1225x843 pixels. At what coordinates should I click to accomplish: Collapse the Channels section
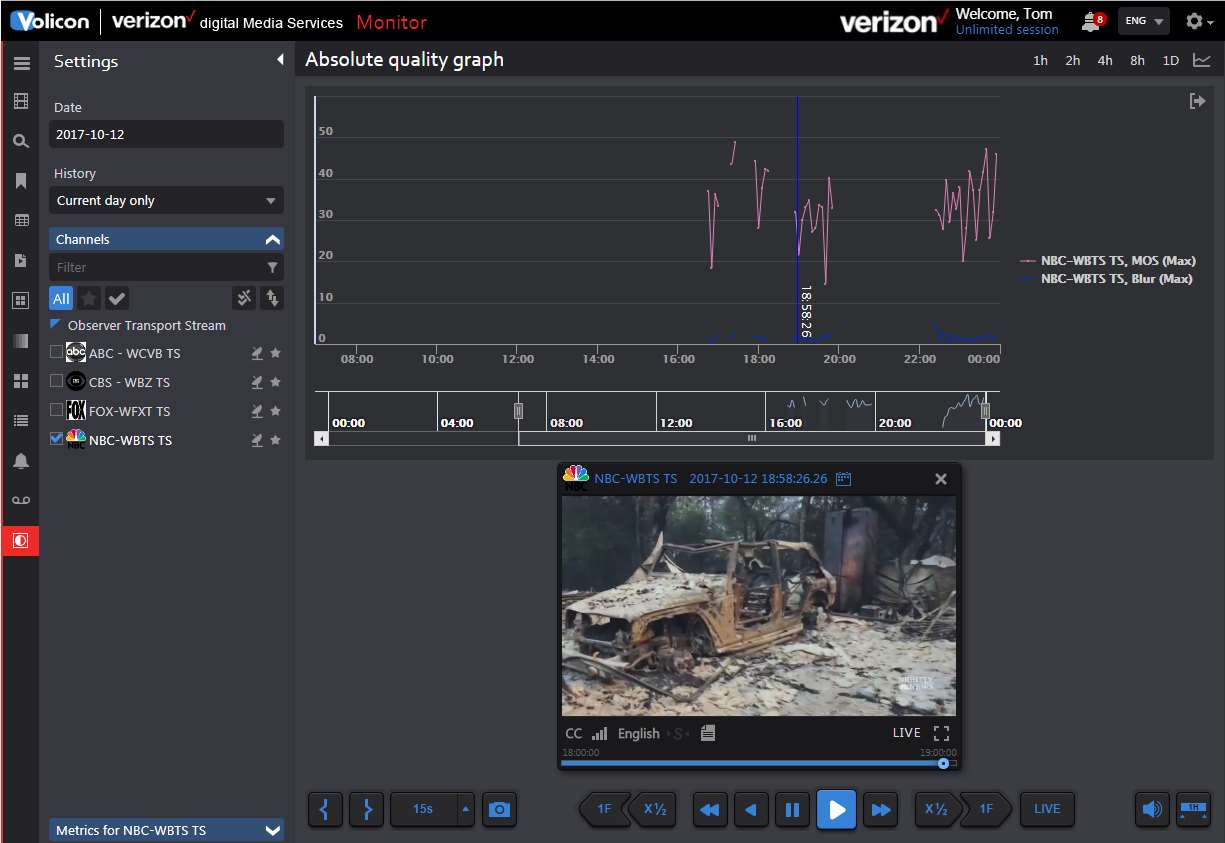click(x=271, y=239)
